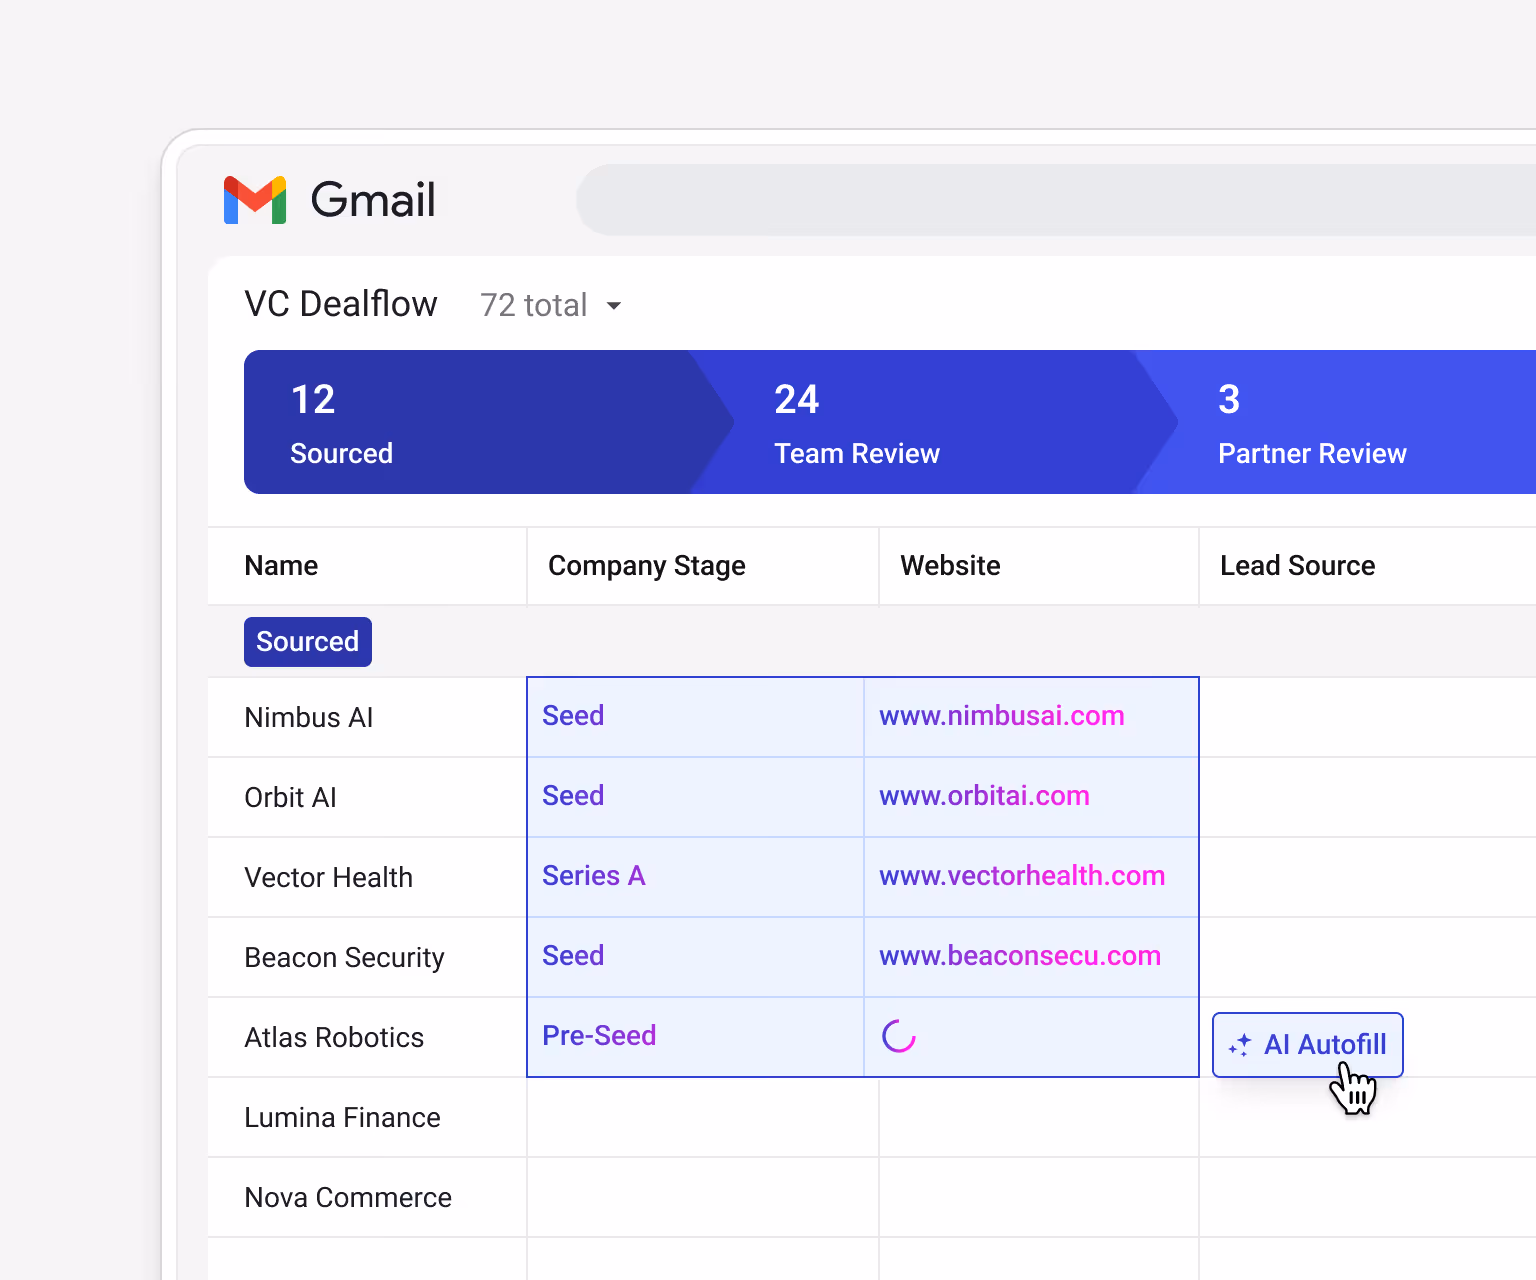Click the 72 total count label
1536x1280 pixels.
(533, 305)
